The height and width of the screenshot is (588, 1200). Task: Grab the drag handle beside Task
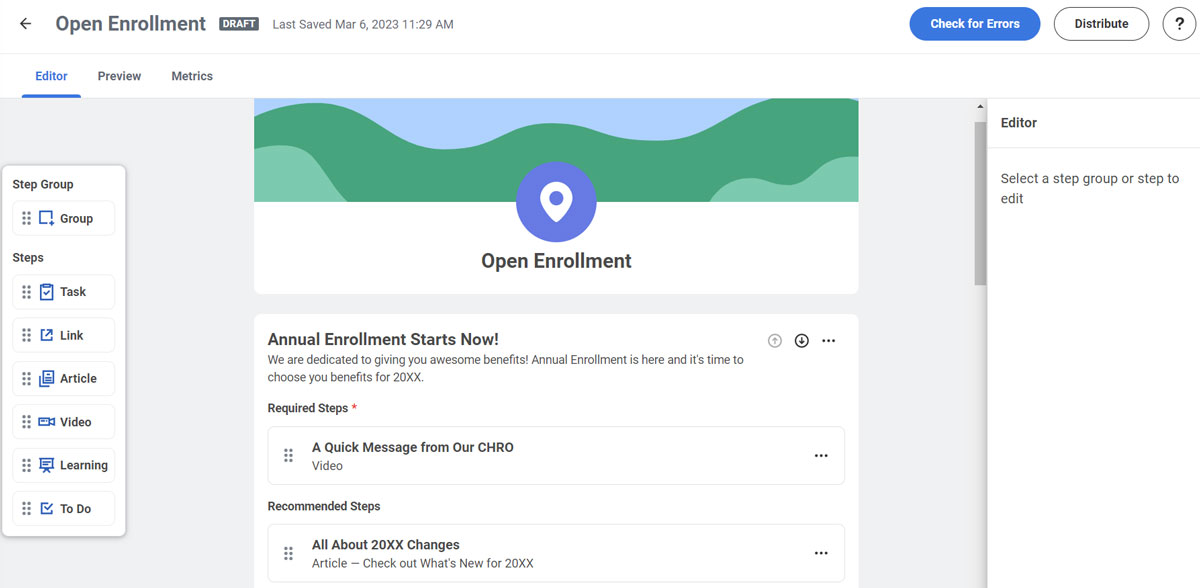(27, 292)
